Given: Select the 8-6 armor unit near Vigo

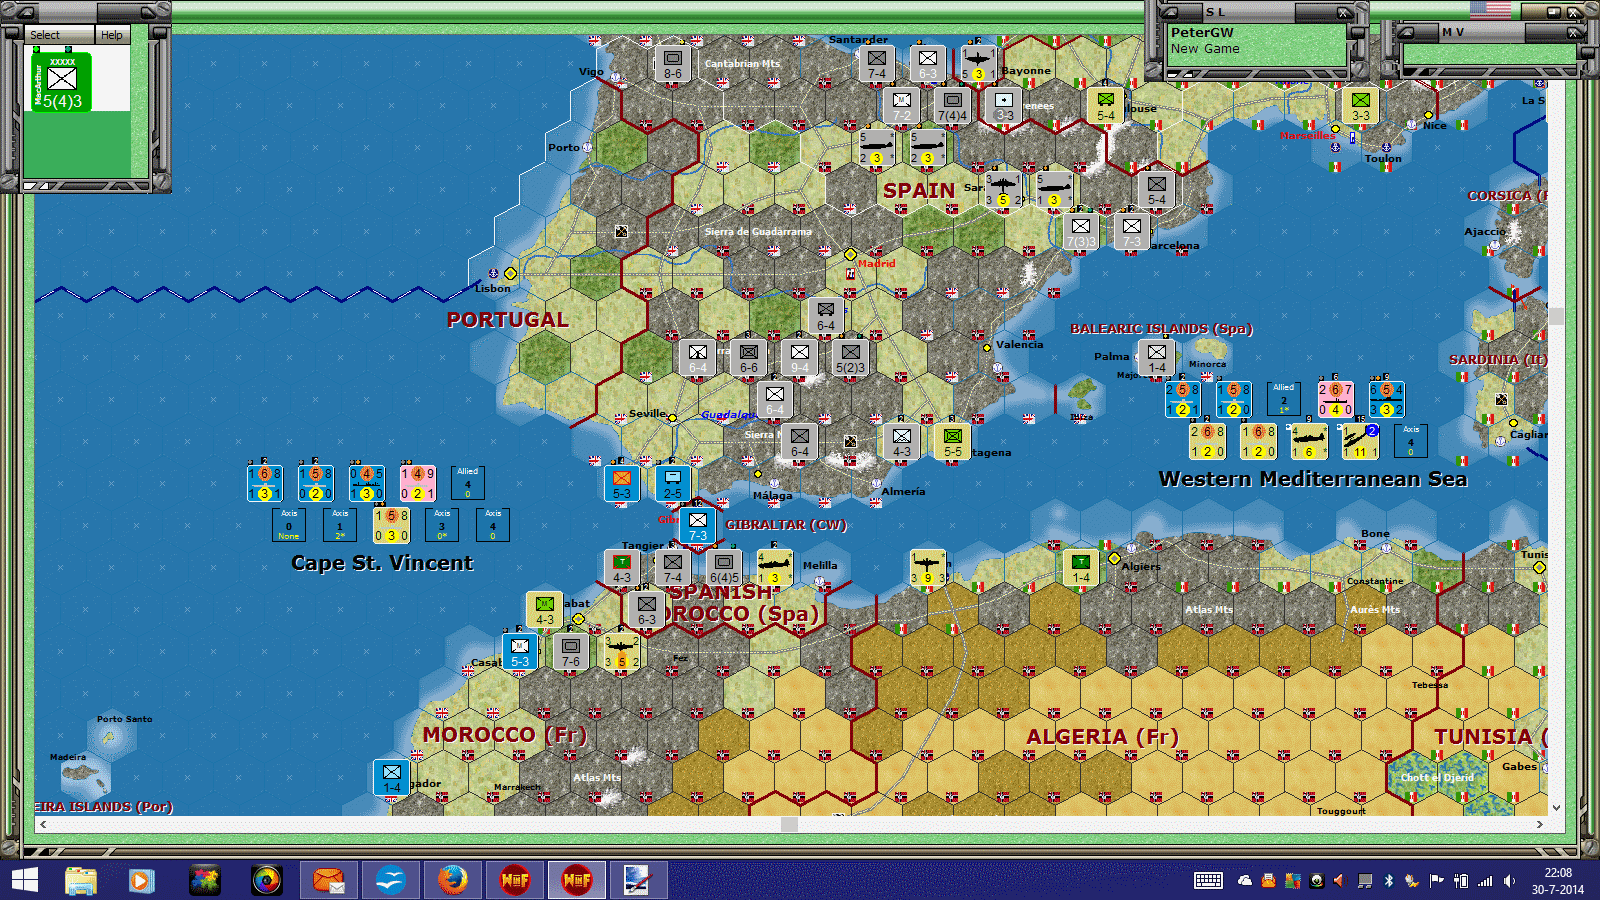Looking at the screenshot, I should click(673, 64).
